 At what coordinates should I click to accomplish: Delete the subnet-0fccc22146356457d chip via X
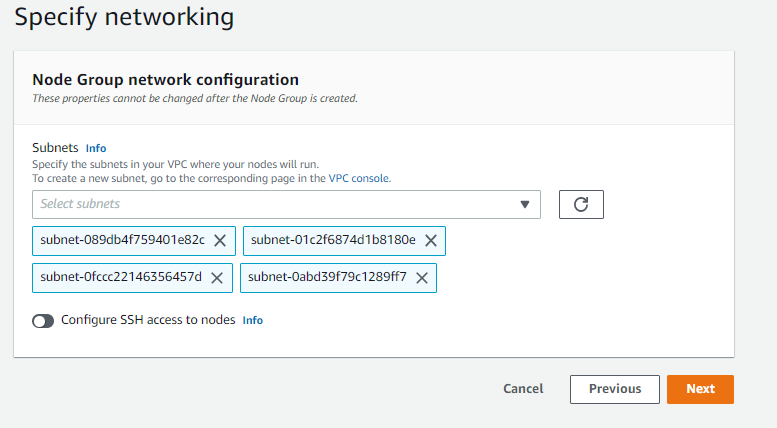tap(217, 278)
